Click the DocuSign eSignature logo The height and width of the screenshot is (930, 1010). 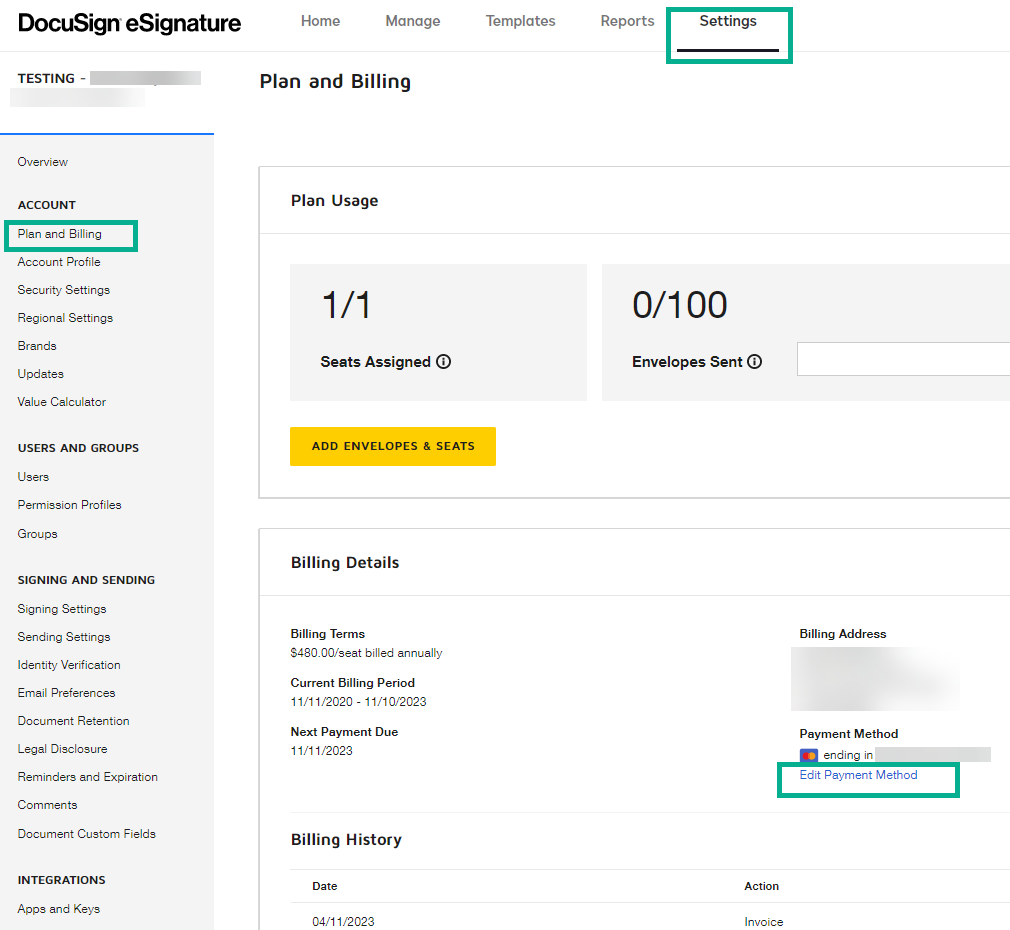[x=130, y=23]
